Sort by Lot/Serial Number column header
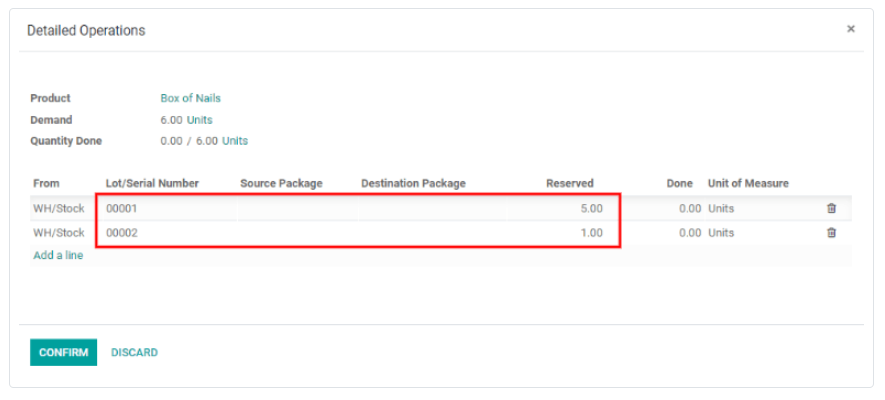885x400 pixels. [152, 183]
